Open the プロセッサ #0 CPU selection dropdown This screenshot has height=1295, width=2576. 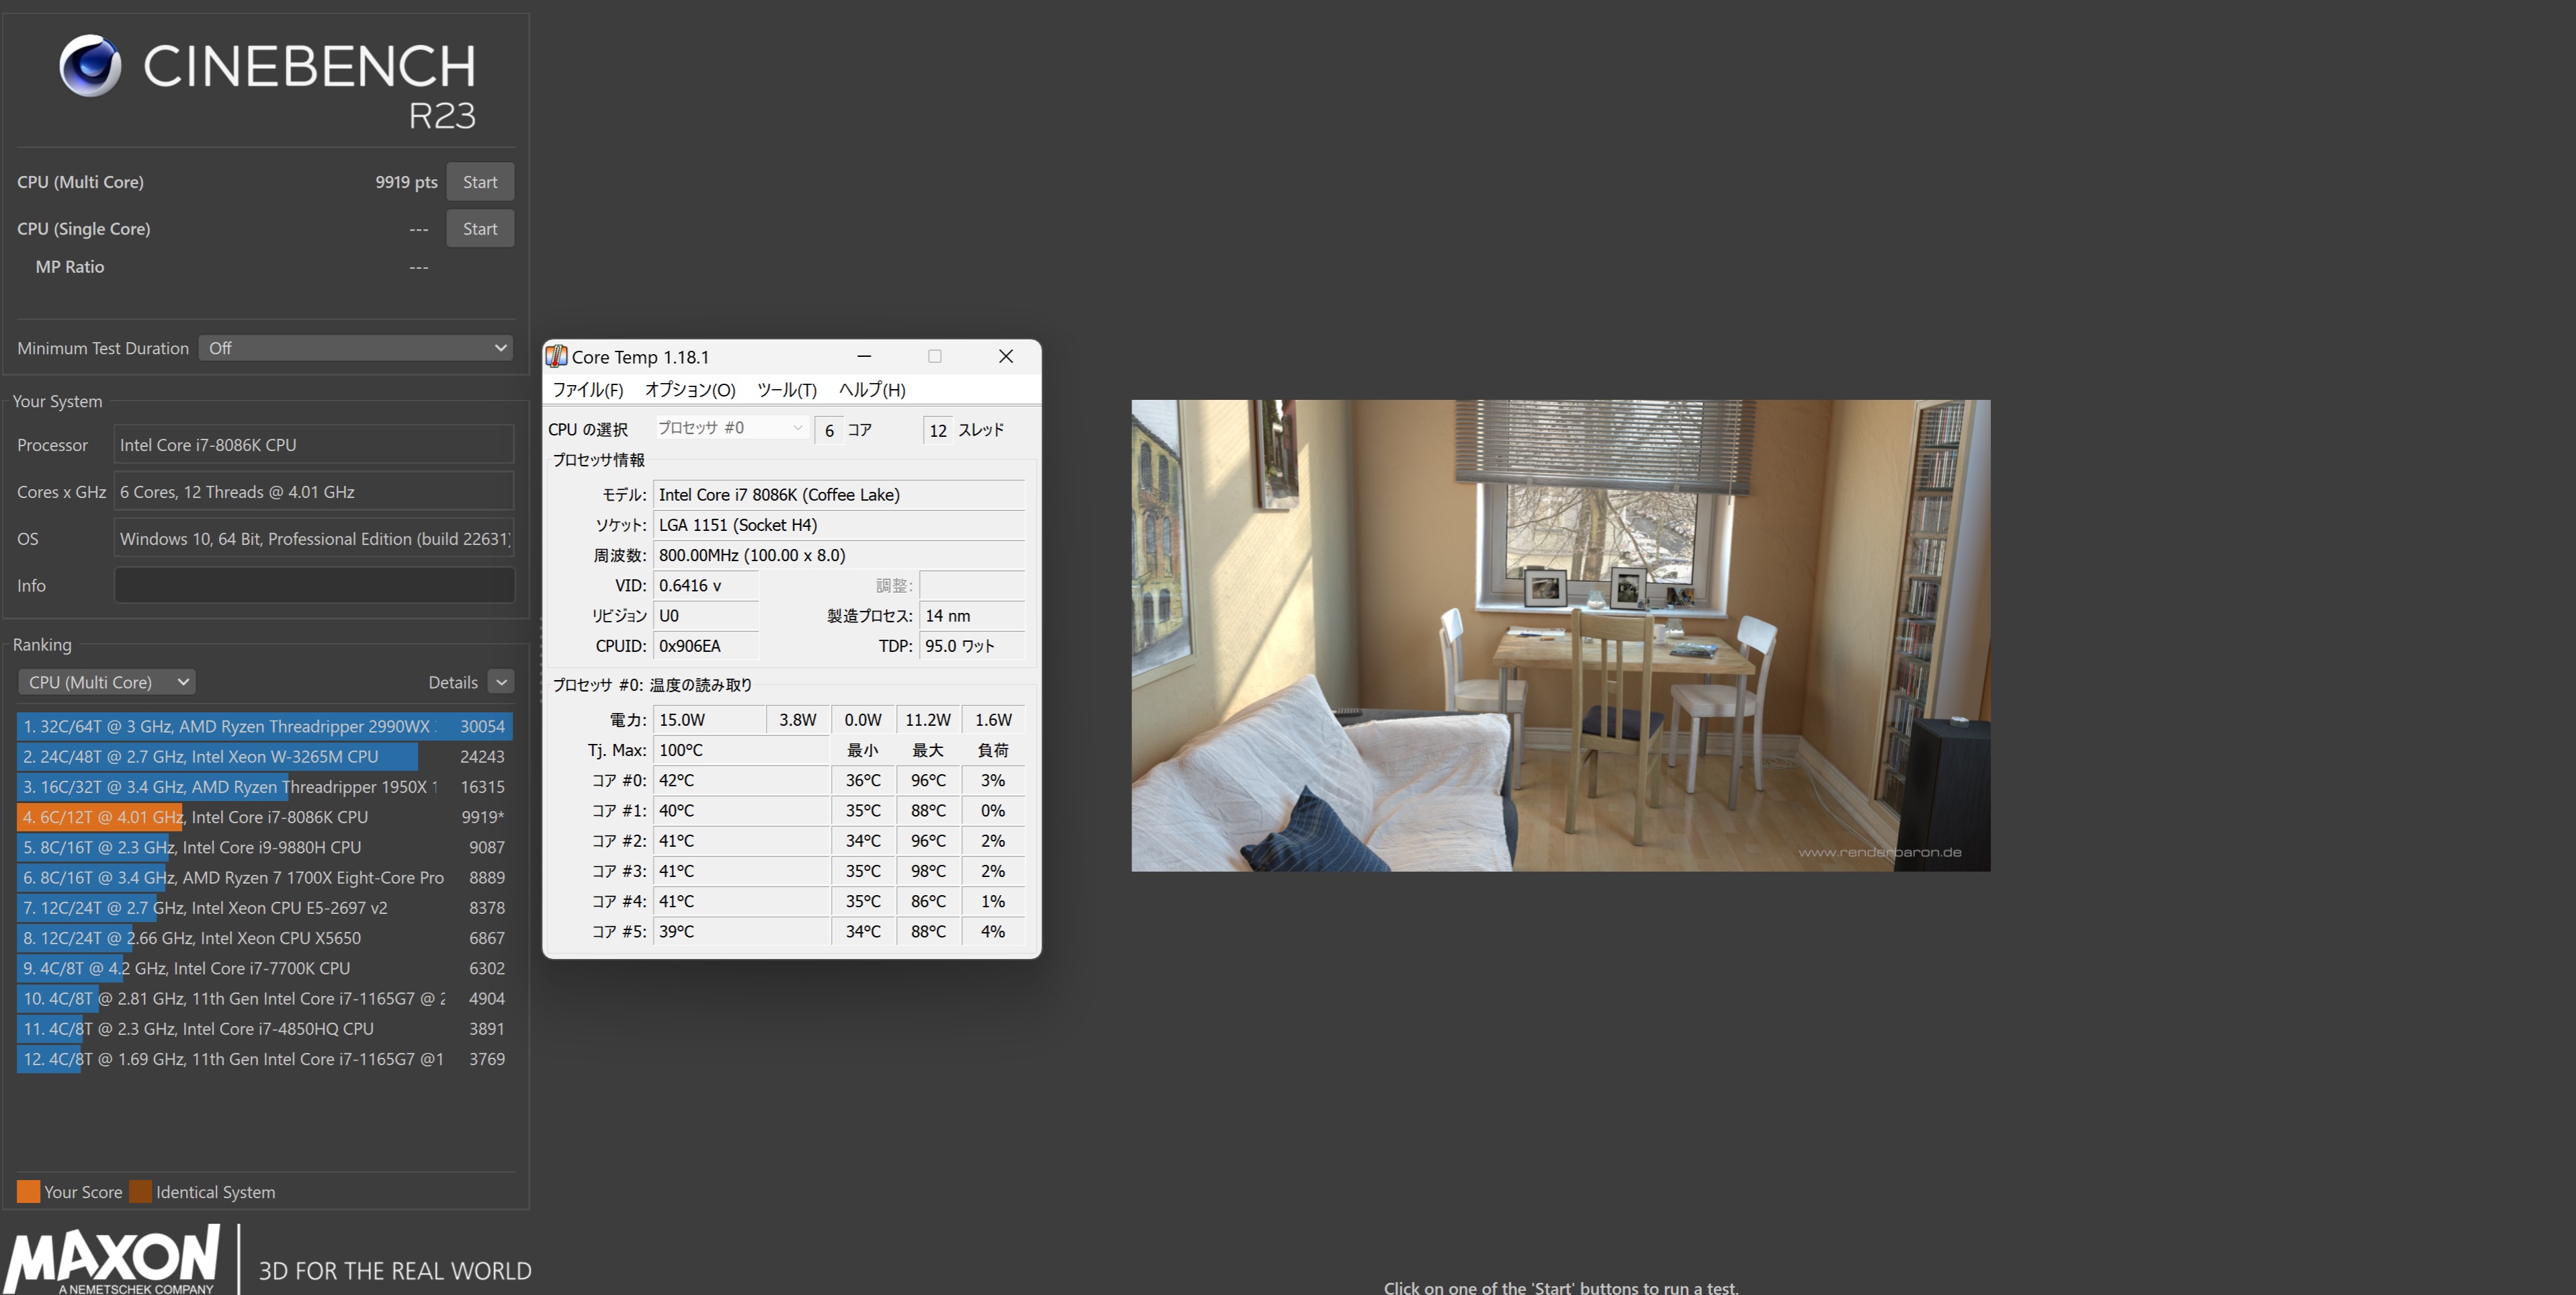tap(730, 428)
